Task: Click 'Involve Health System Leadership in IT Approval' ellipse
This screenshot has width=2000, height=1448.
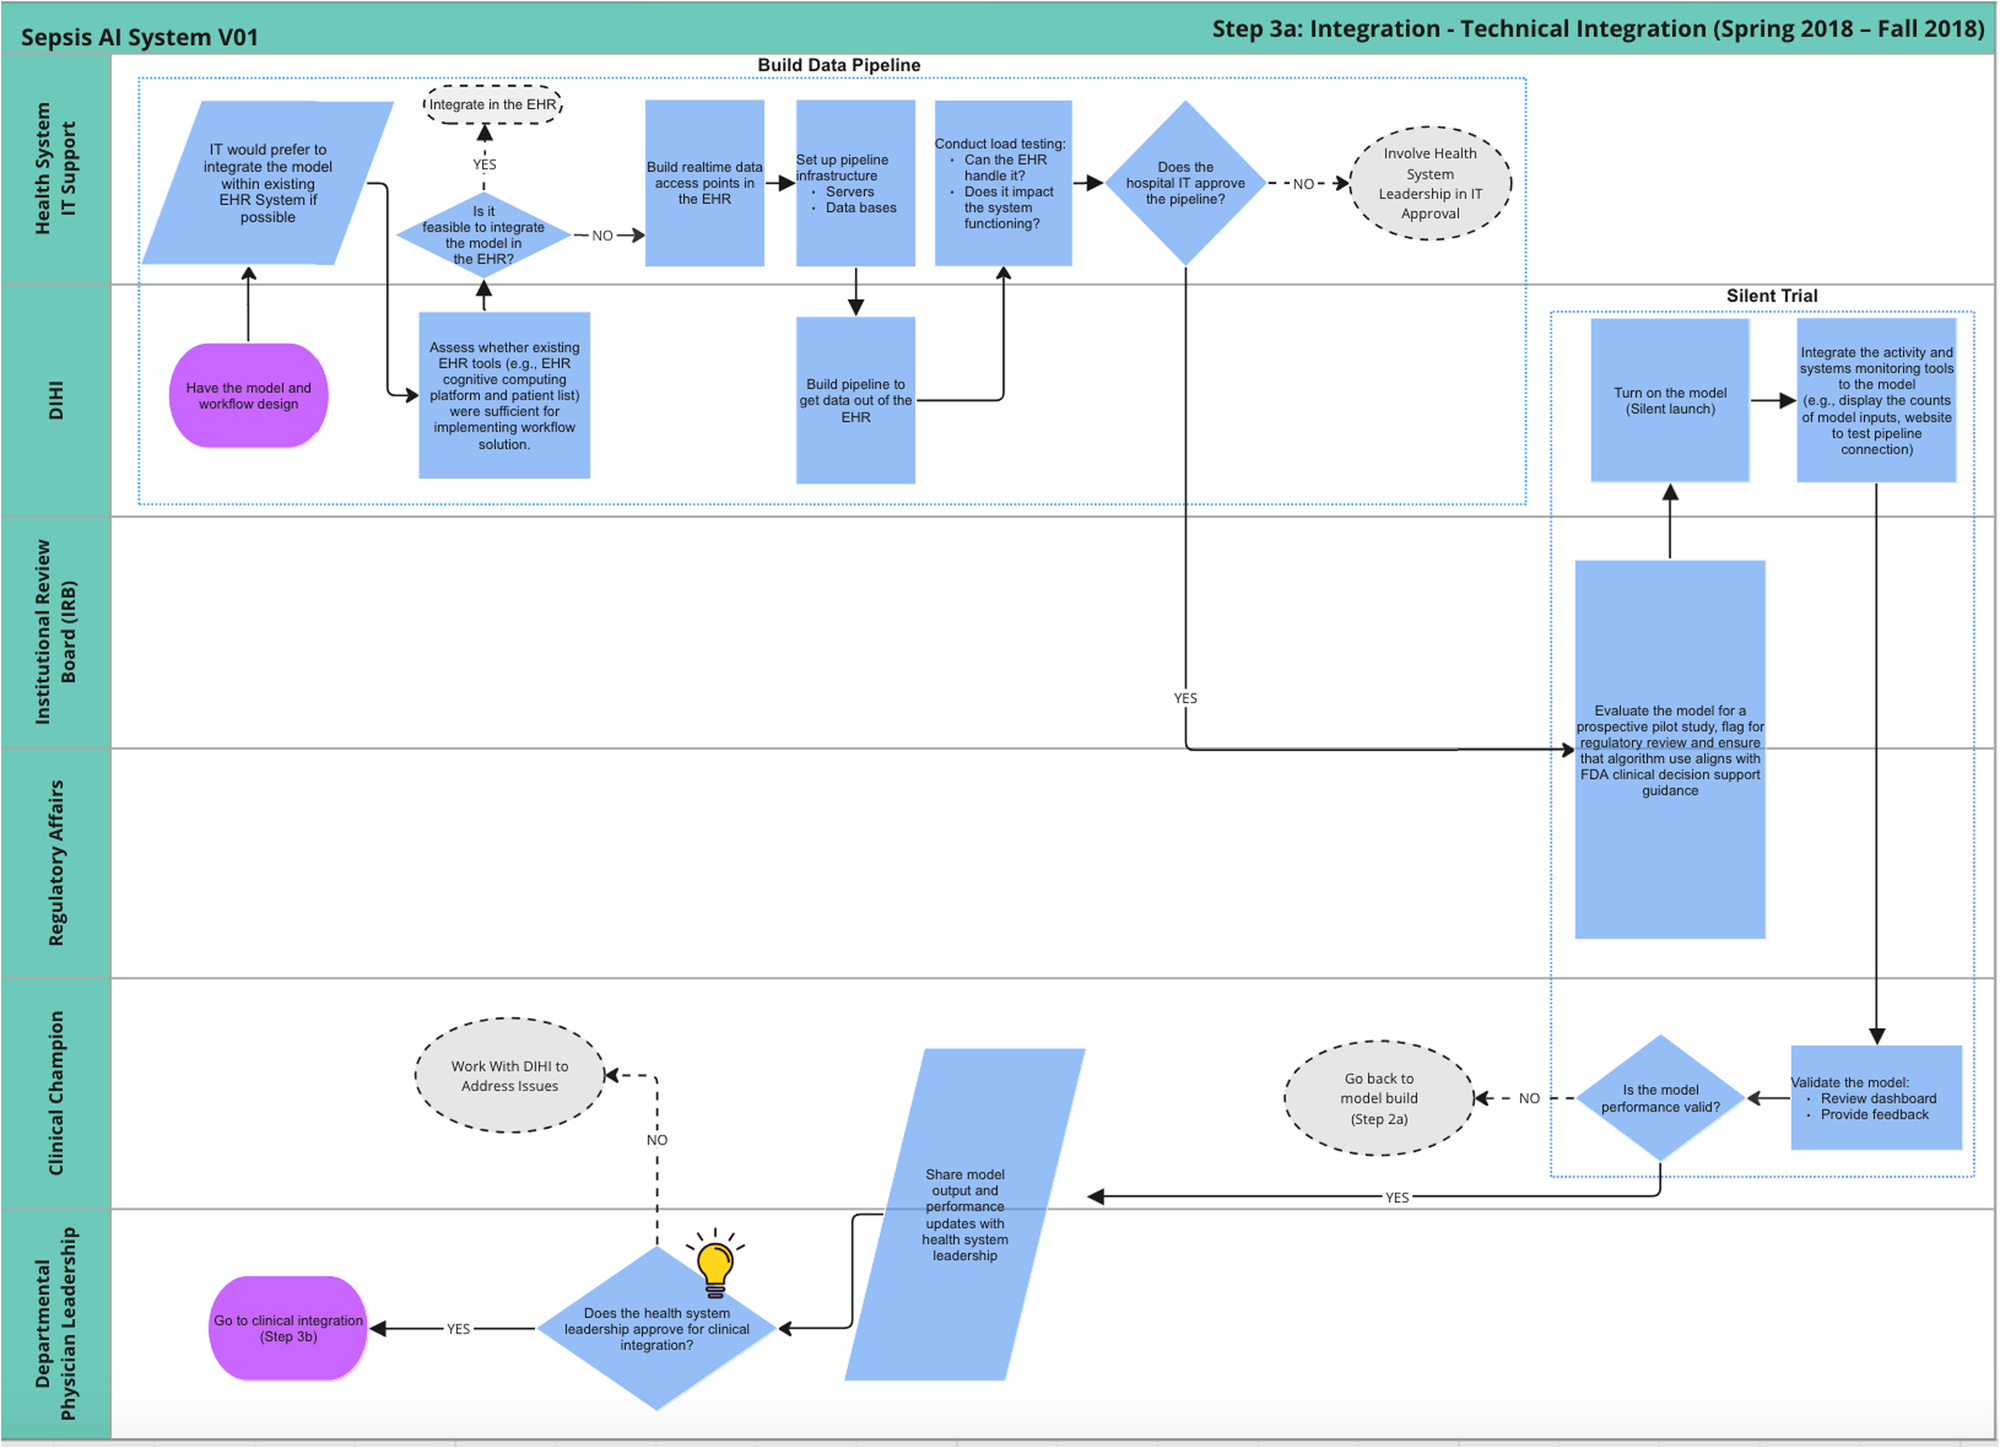Action: click(x=1430, y=183)
